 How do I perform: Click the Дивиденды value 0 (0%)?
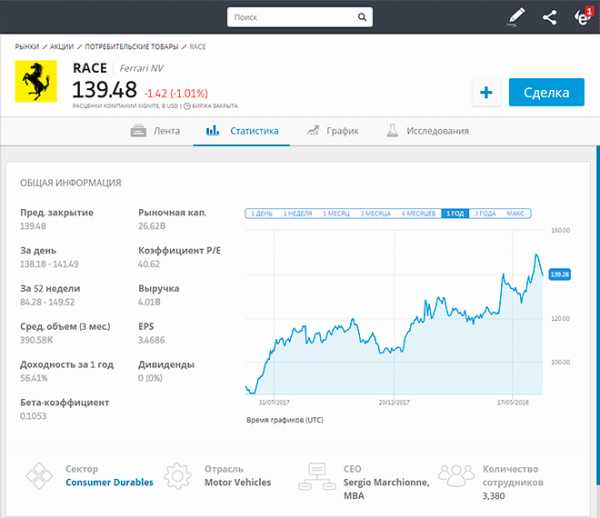point(150,378)
